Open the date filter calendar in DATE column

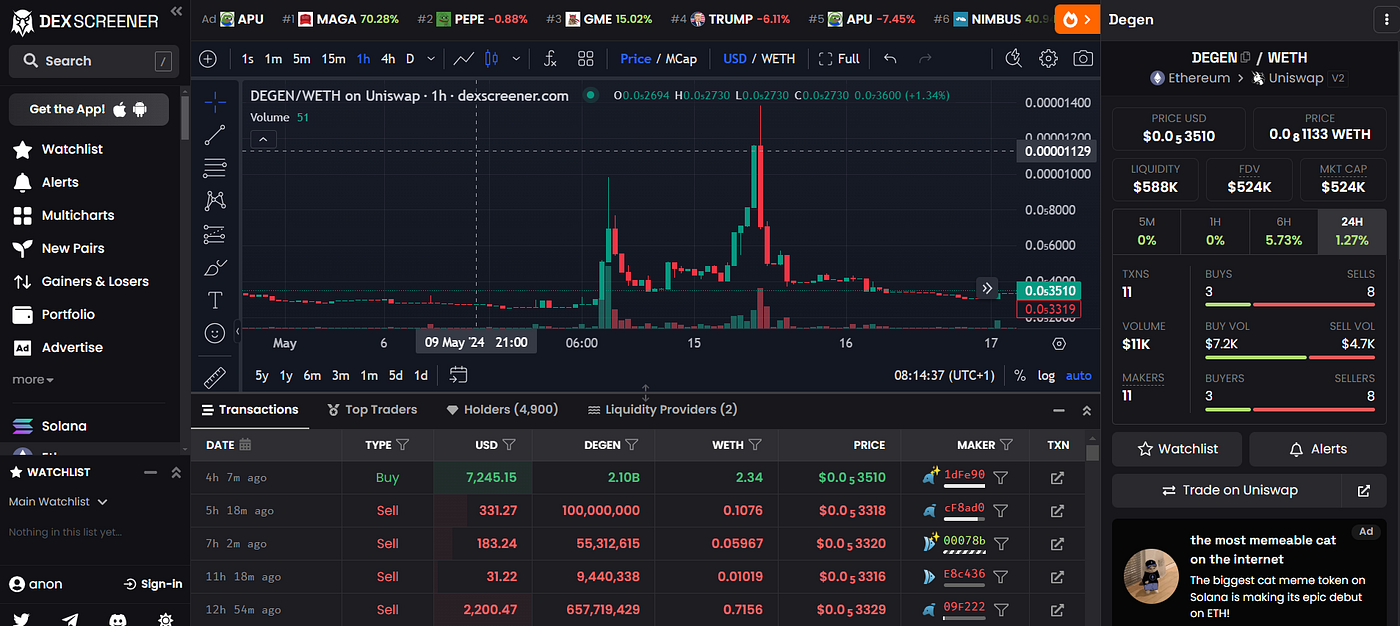246,444
